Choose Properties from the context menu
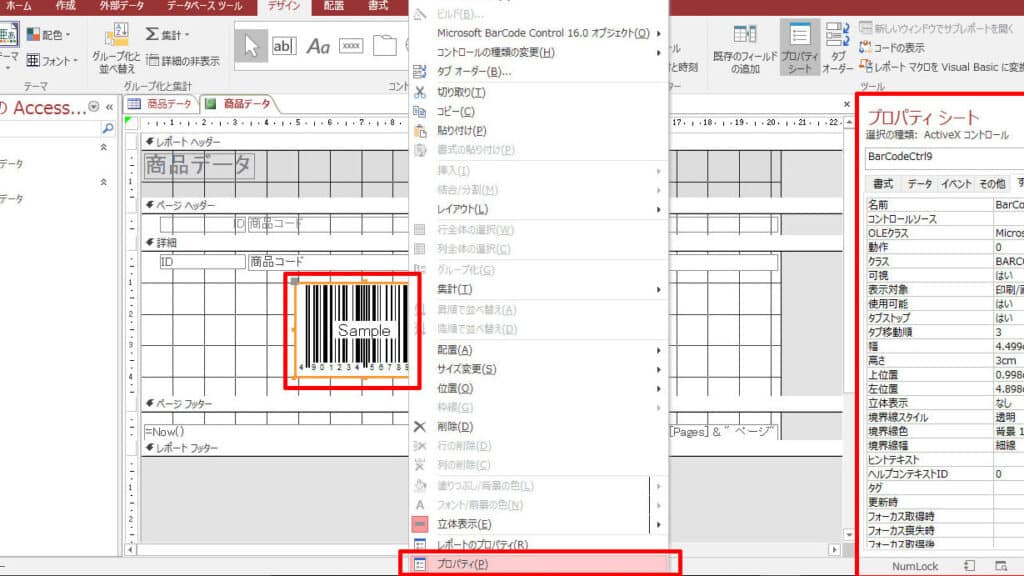 click(x=462, y=564)
